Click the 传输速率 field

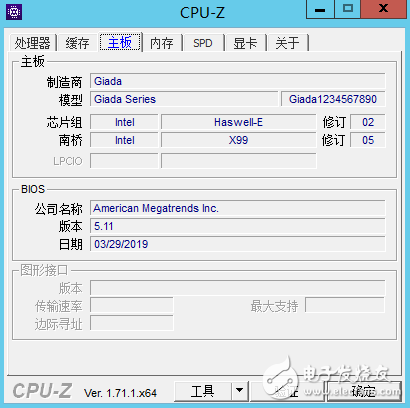[x=132, y=306]
